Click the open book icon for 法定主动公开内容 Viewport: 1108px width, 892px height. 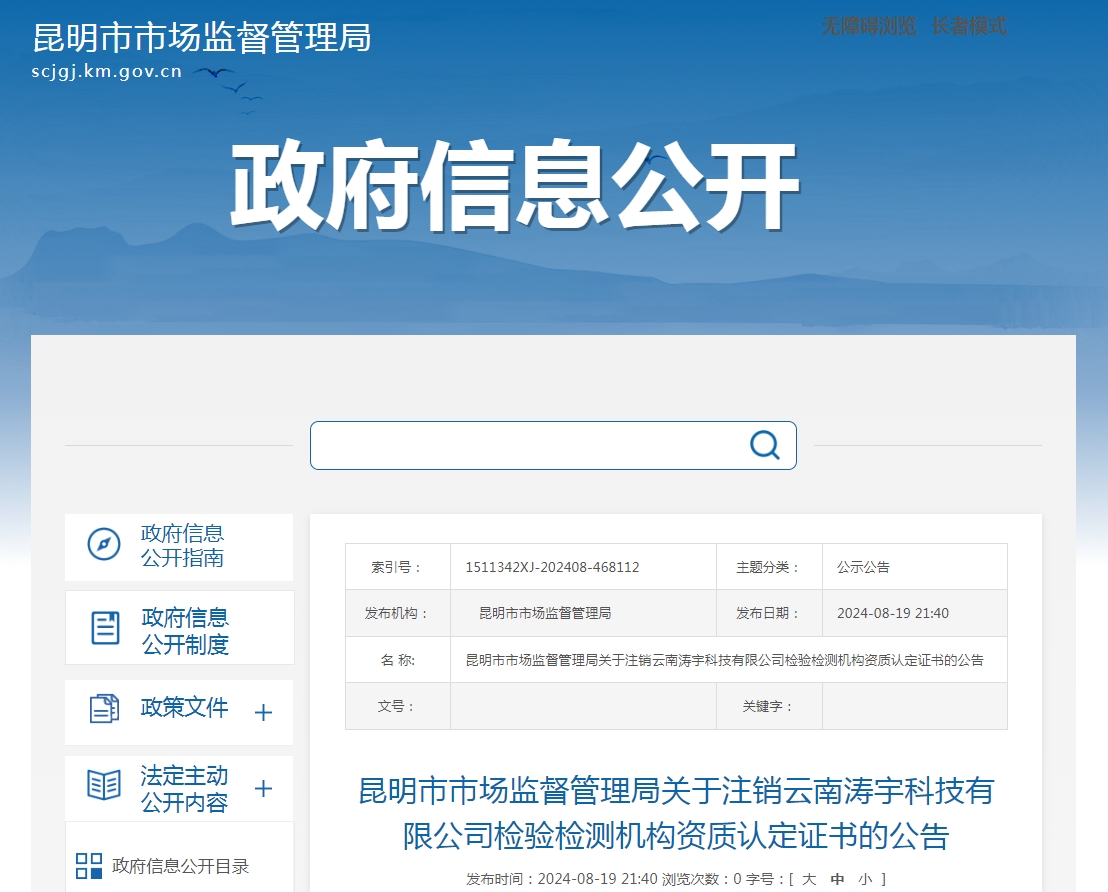[x=104, y=785]
